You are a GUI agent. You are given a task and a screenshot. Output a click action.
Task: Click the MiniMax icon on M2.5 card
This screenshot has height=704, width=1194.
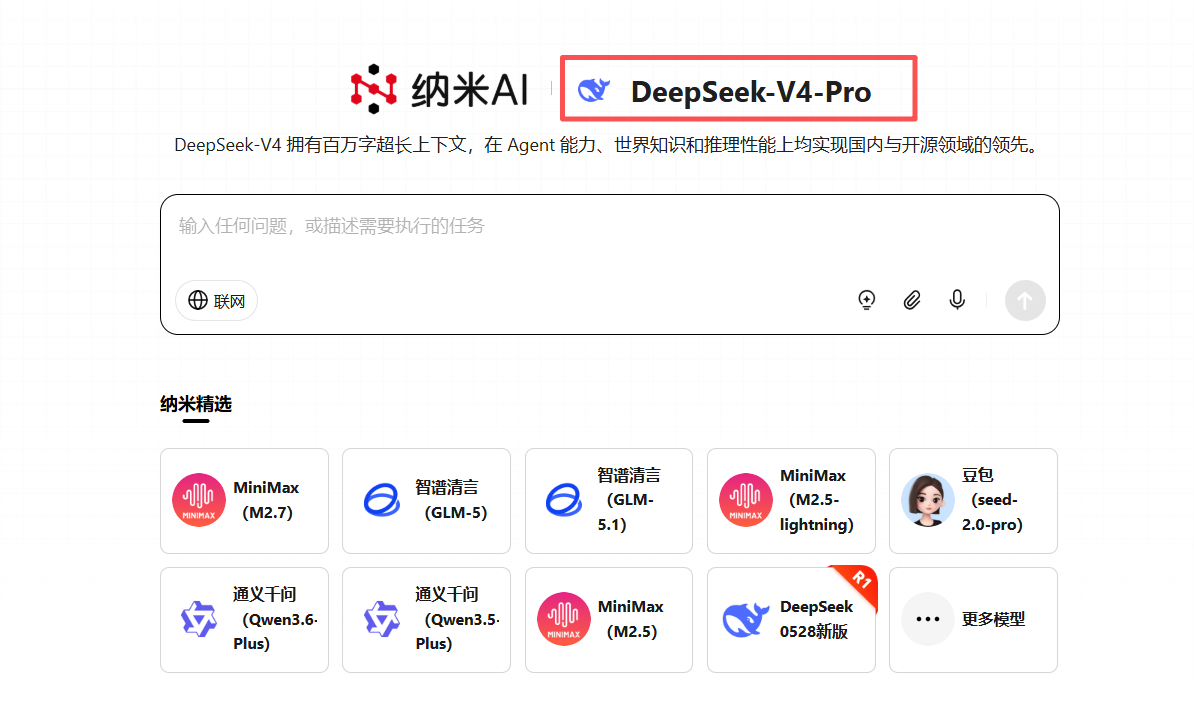pos(563,619)
